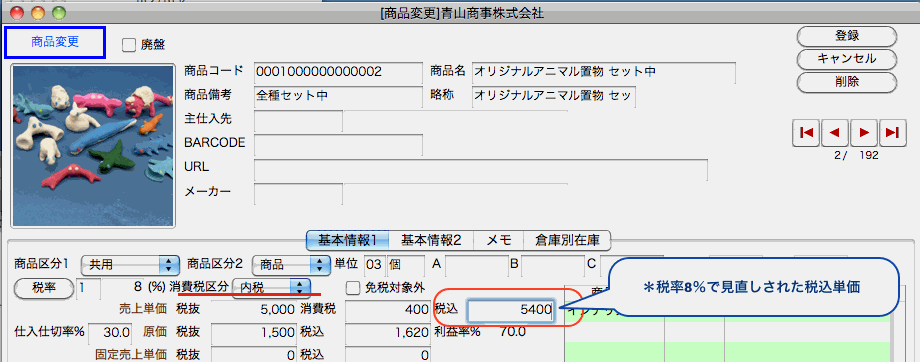The height and width of the screenshot is (362, 920).
Task: Click the product photo thumbnail
Action: click(93, 146)
